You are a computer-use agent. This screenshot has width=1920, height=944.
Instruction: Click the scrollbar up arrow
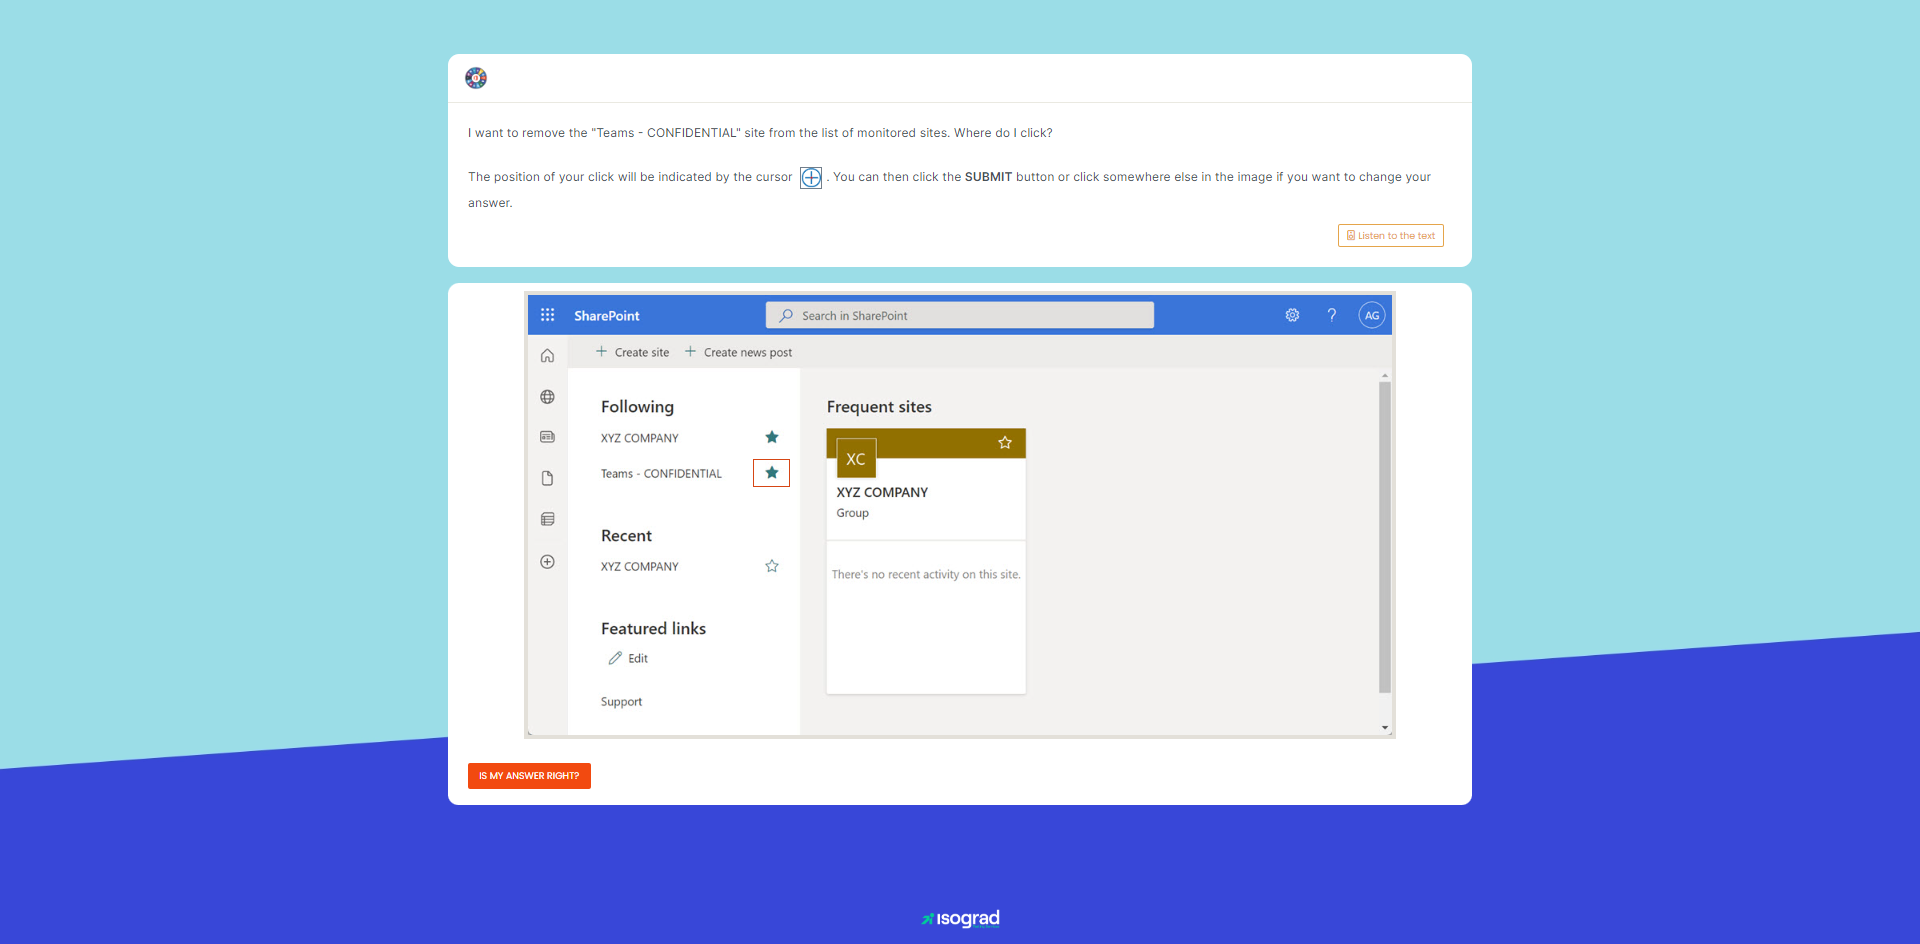(x=1385, y=376)
